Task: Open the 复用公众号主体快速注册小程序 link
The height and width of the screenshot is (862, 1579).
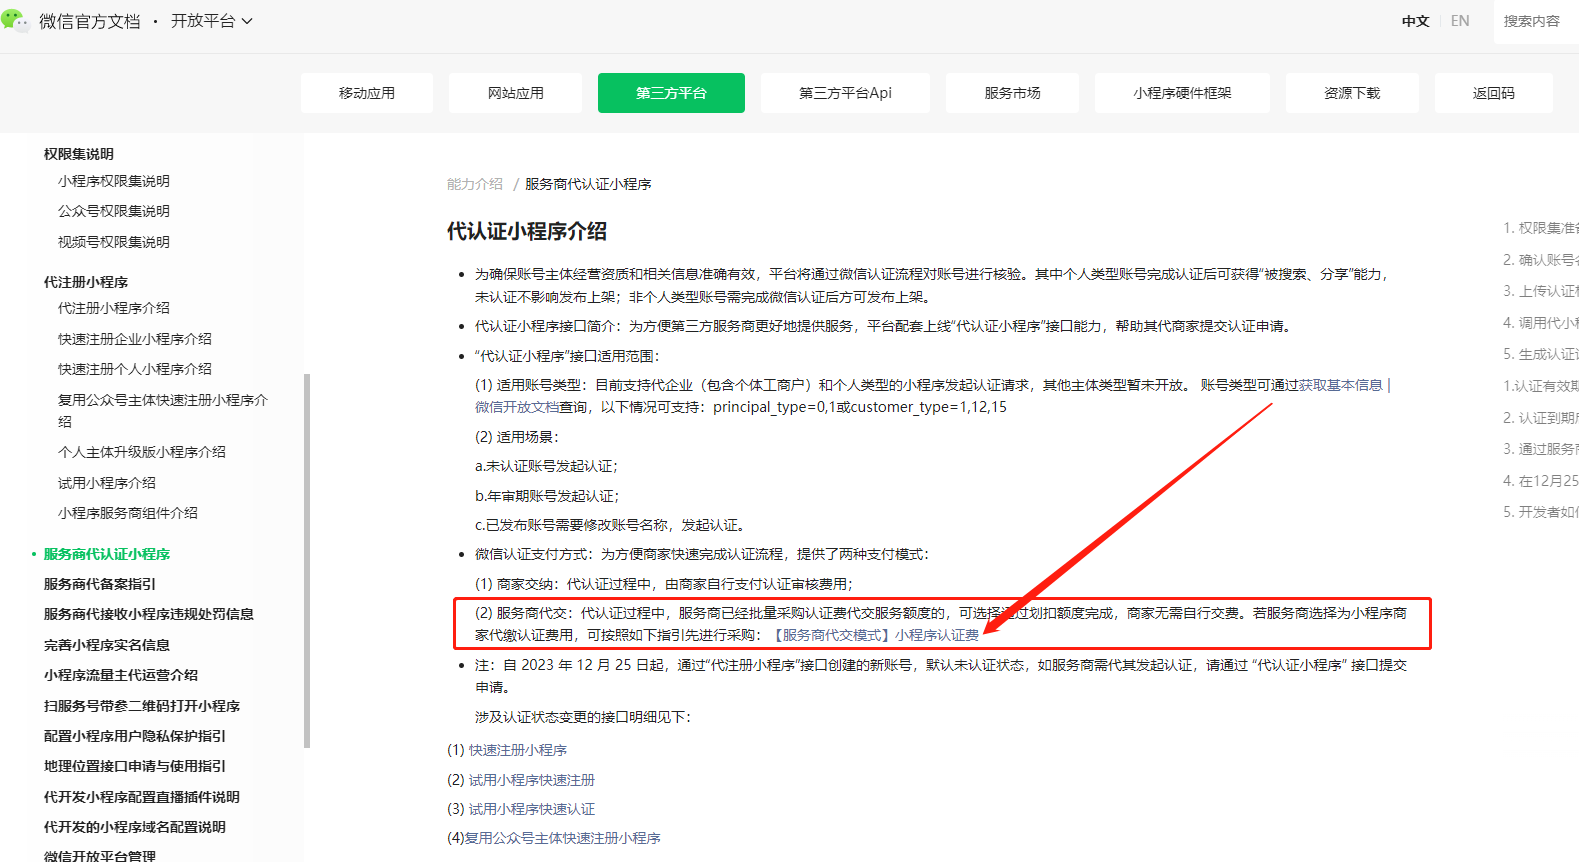Action: coord(563,838)
